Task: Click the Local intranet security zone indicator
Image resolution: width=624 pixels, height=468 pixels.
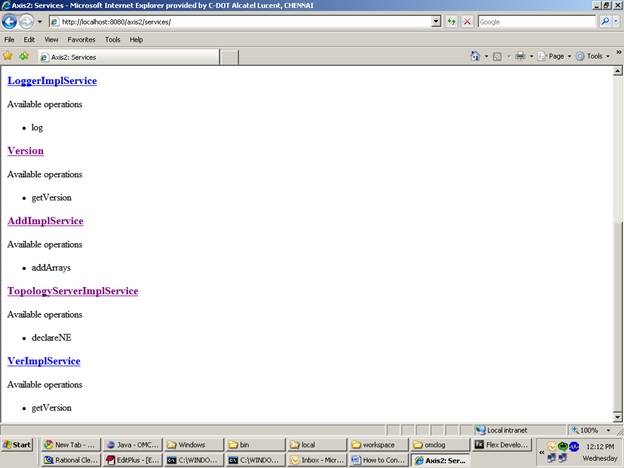Action: pos(501,430)
